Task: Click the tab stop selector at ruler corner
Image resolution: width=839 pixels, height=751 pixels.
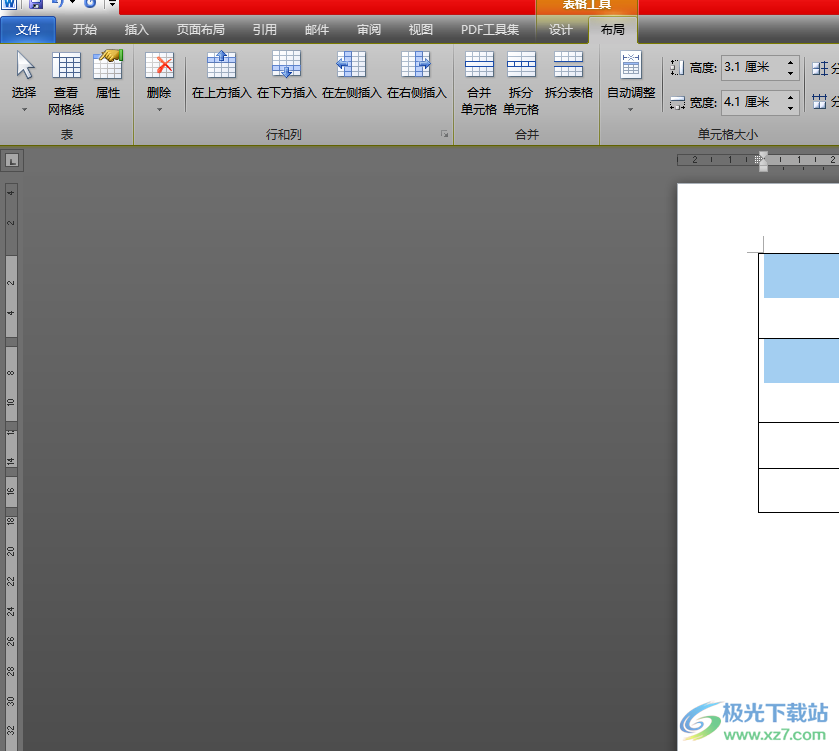Action: point(12,160)
